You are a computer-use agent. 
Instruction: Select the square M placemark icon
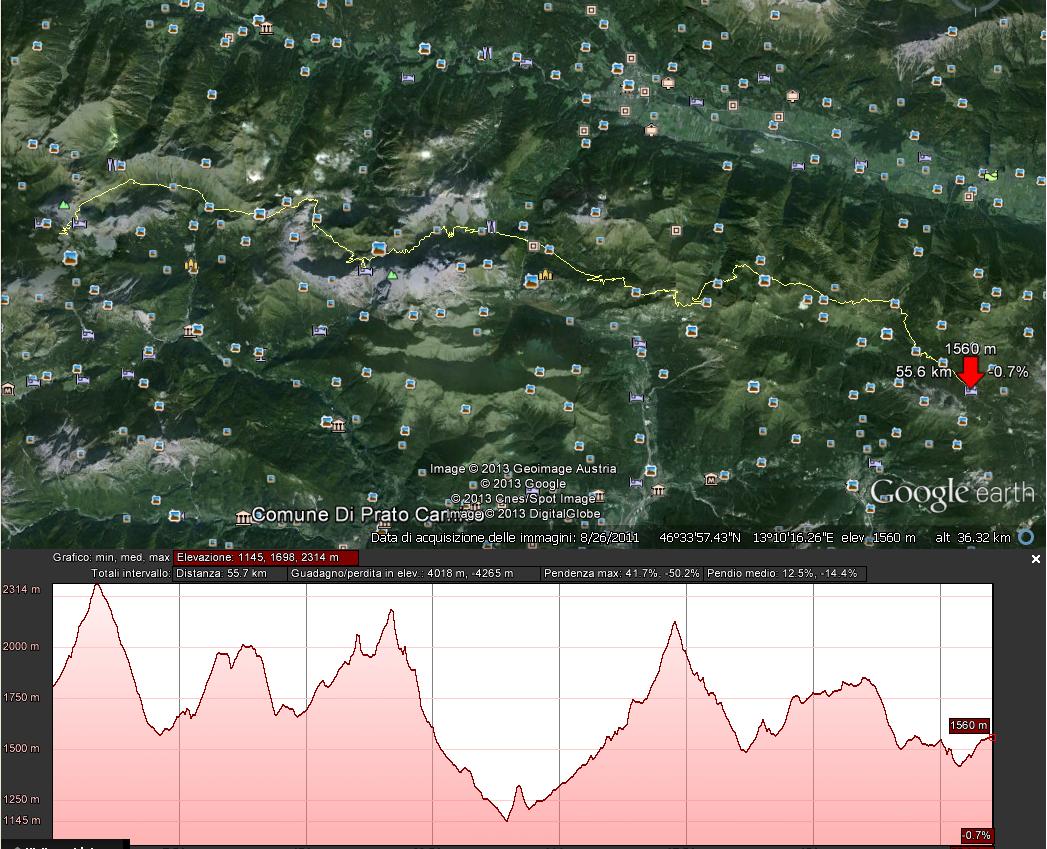711,479
